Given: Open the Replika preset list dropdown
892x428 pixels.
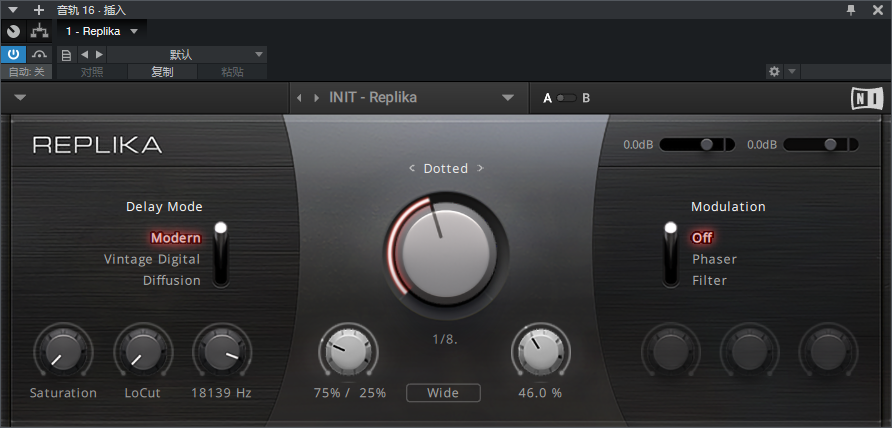Looking at the screenshot, I should pyautogui.click(x=508, y=98).
